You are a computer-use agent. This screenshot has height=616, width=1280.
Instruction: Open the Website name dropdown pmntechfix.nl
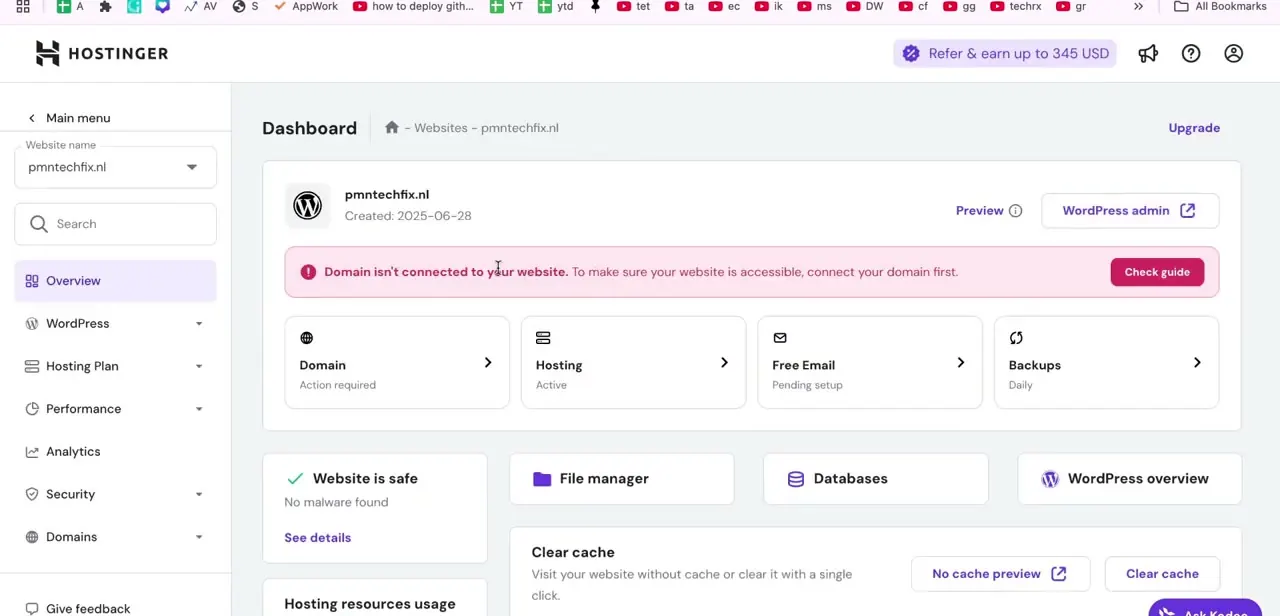(x=115, y=167)
